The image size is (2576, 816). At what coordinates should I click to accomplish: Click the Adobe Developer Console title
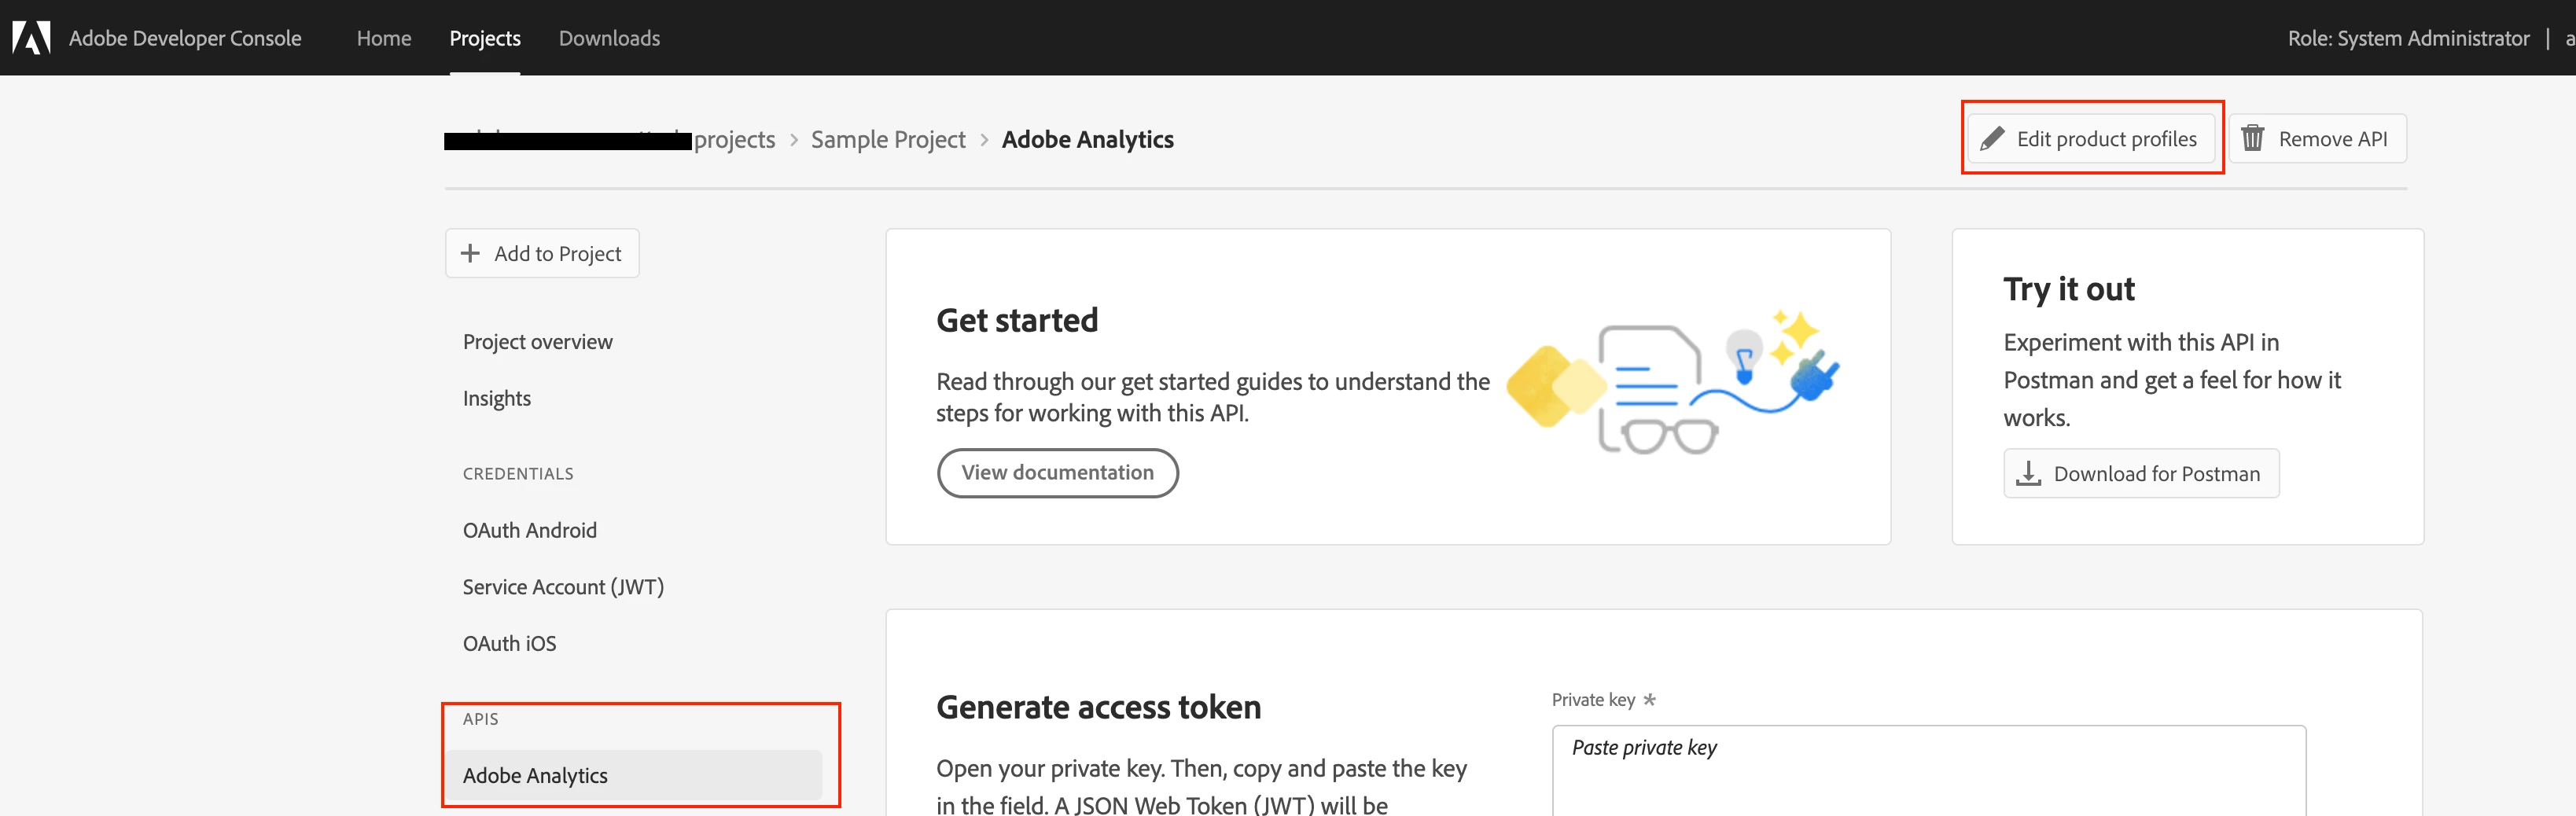coord(185,38)
